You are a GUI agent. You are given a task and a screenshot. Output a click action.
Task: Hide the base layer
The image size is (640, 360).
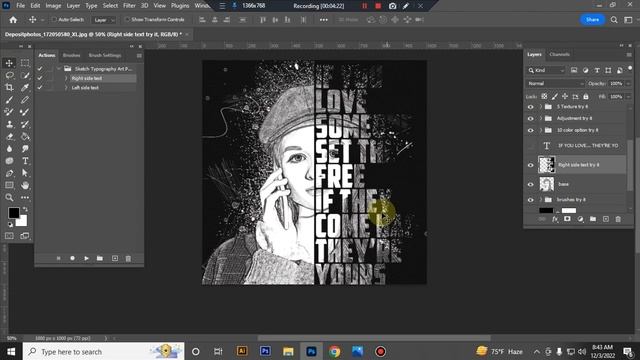tap(531, 184)
